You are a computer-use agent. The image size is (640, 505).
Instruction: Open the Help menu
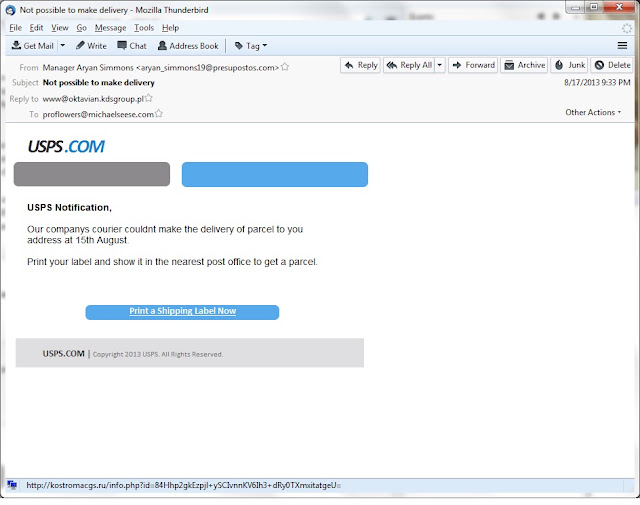(170, 28)
